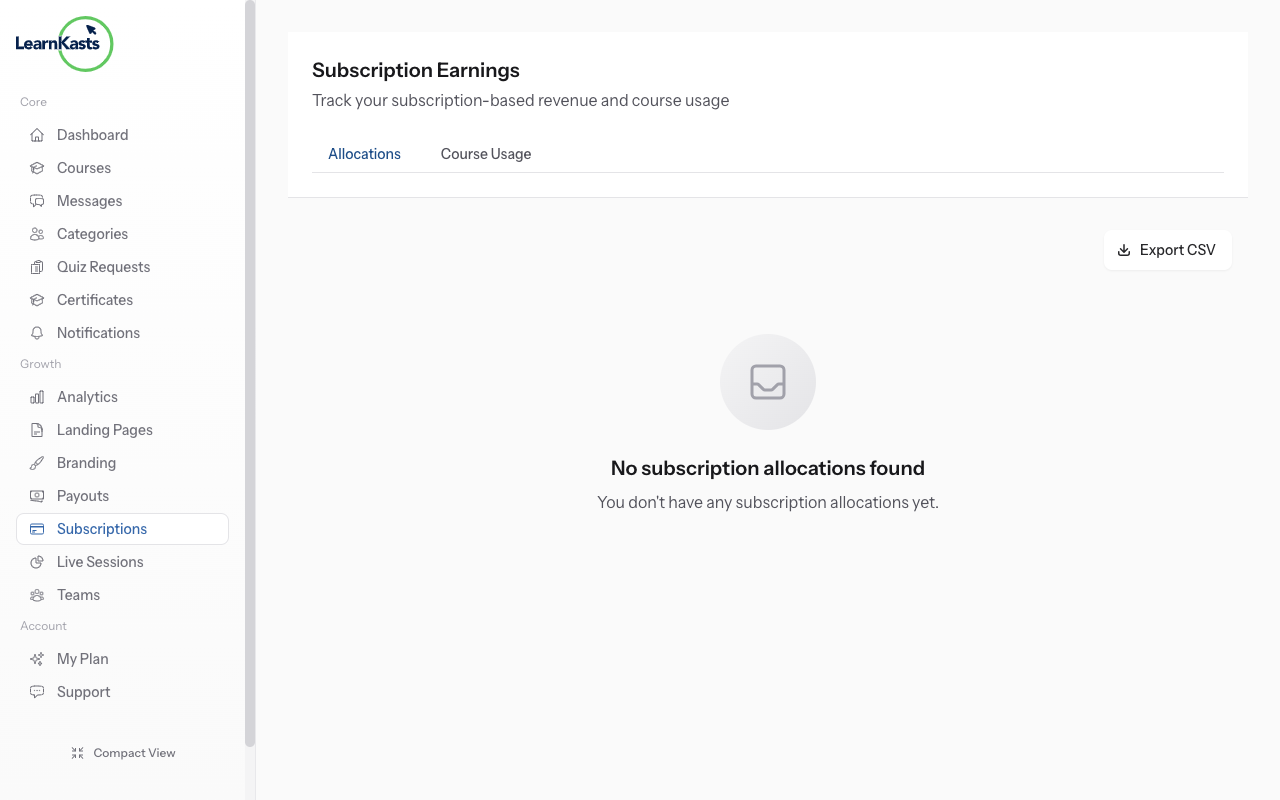Enable Compact View mode
Viewport: 1280px width, 800px height.
click(x=123, y=752)
